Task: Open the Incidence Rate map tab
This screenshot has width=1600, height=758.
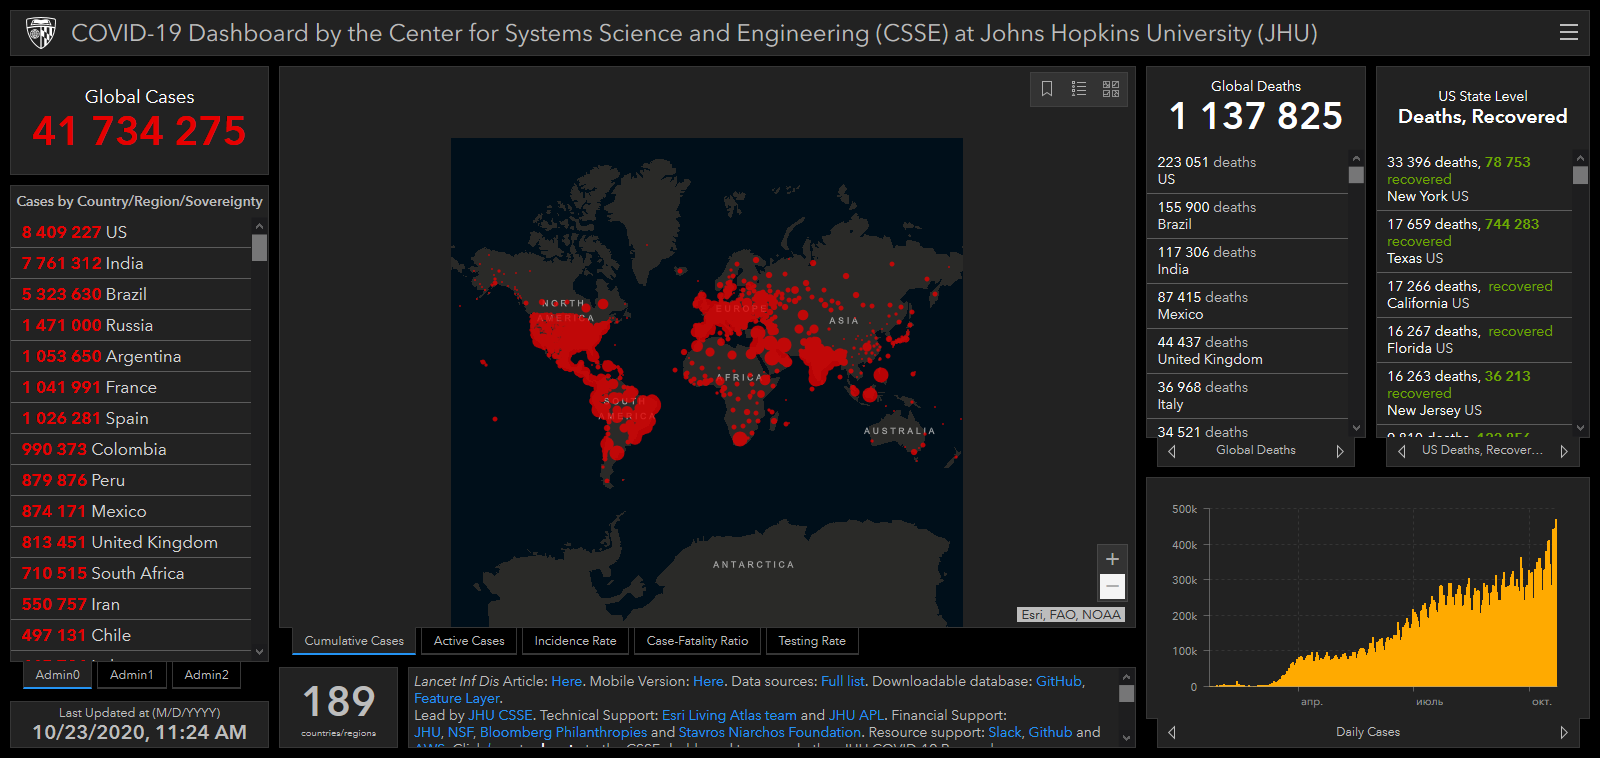Action: point(575,641)
